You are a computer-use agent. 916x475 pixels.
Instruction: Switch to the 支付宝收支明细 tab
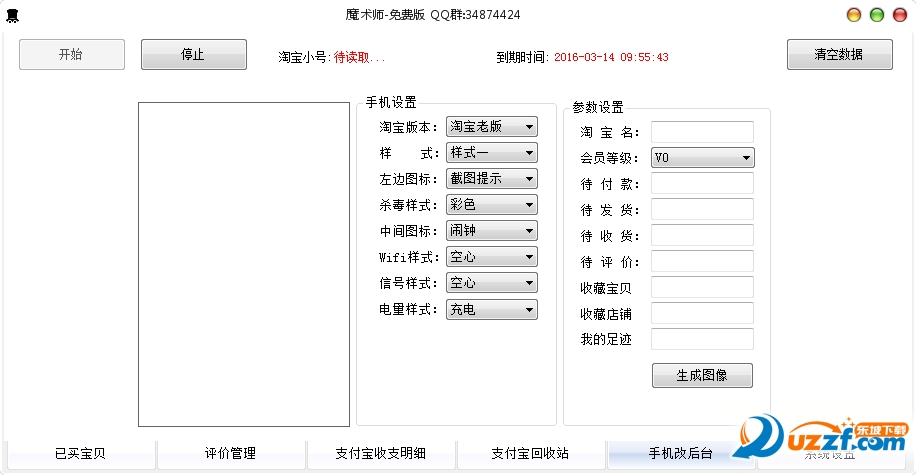tap(381, 454)
